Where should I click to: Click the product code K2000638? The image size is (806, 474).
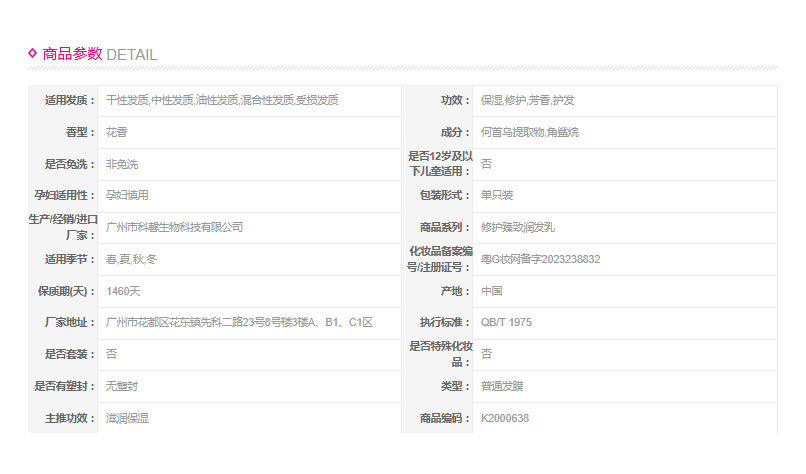(x=505, y=418)
